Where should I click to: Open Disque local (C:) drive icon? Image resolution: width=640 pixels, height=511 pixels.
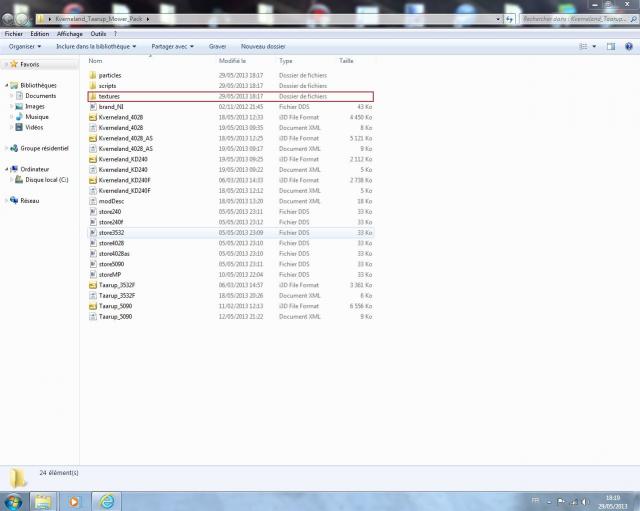click(19, 180)
